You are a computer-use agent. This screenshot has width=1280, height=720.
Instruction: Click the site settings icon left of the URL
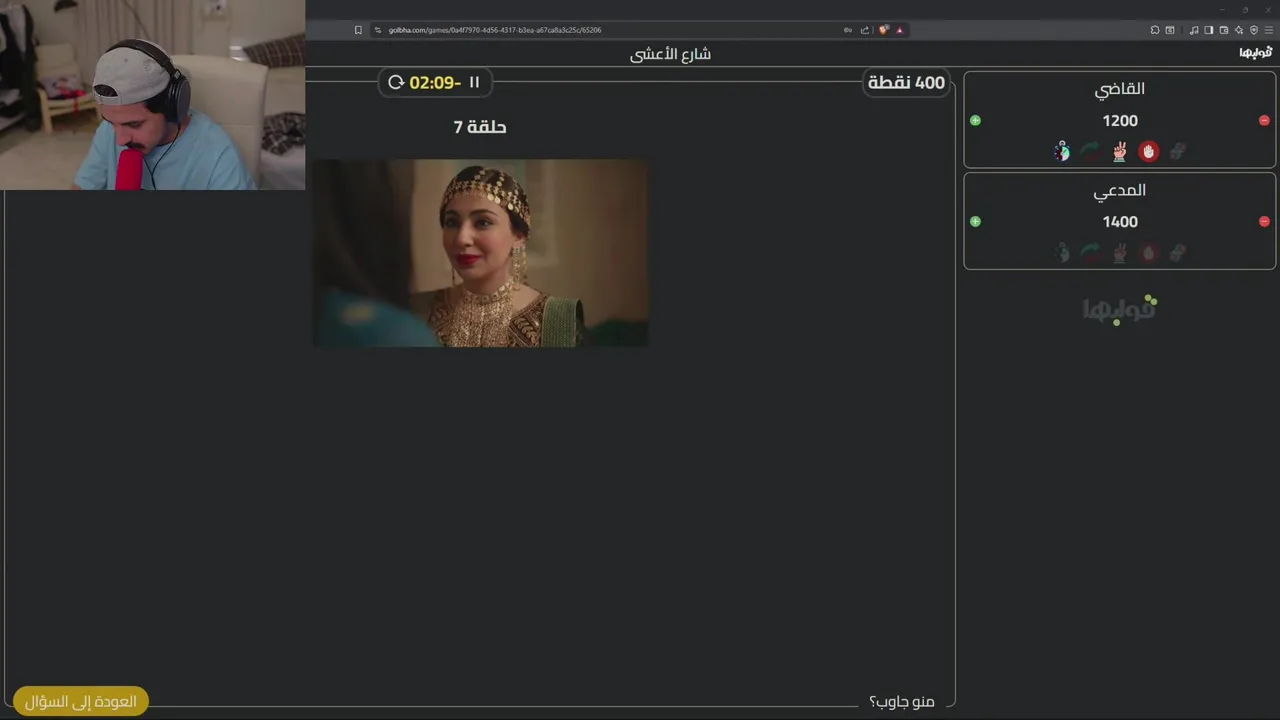pyautogui.click(x=377, y=30)
